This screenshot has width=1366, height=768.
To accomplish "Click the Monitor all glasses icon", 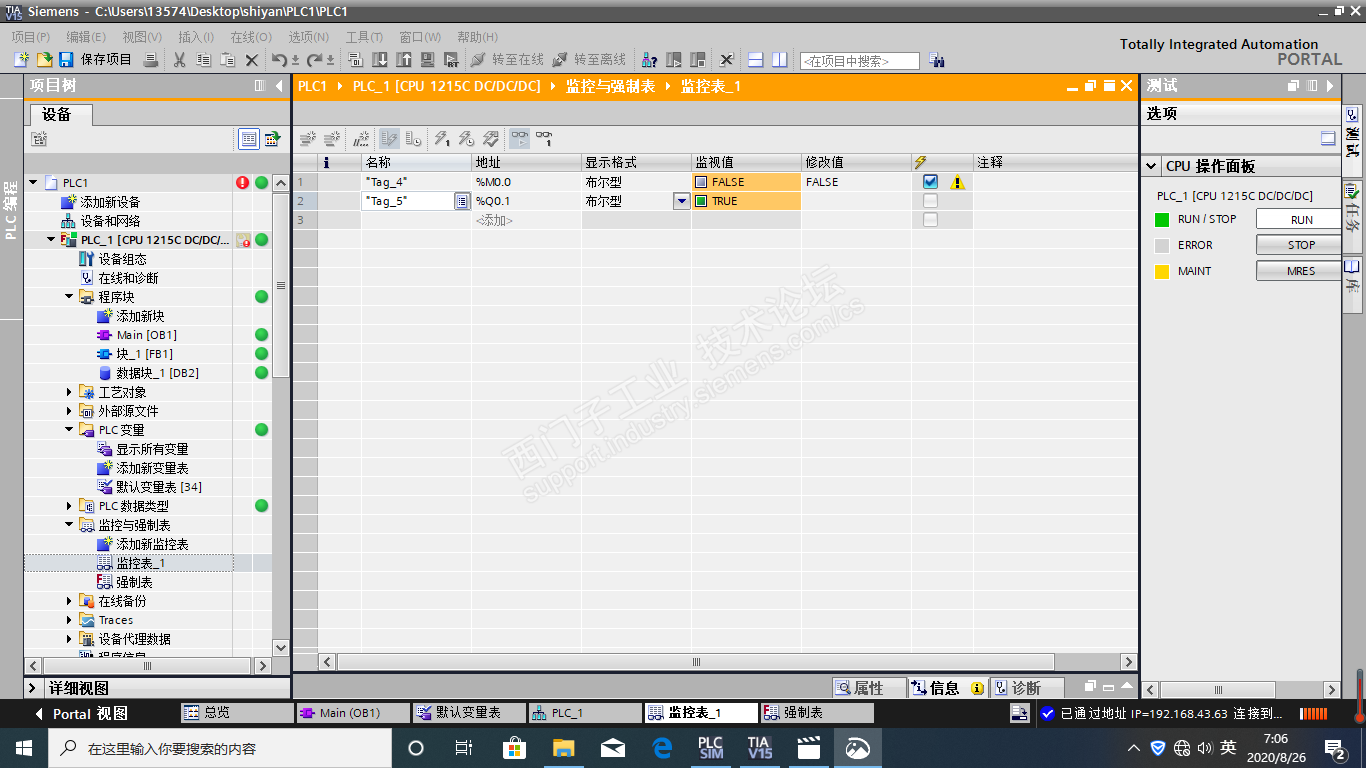I will pos(520,139).
